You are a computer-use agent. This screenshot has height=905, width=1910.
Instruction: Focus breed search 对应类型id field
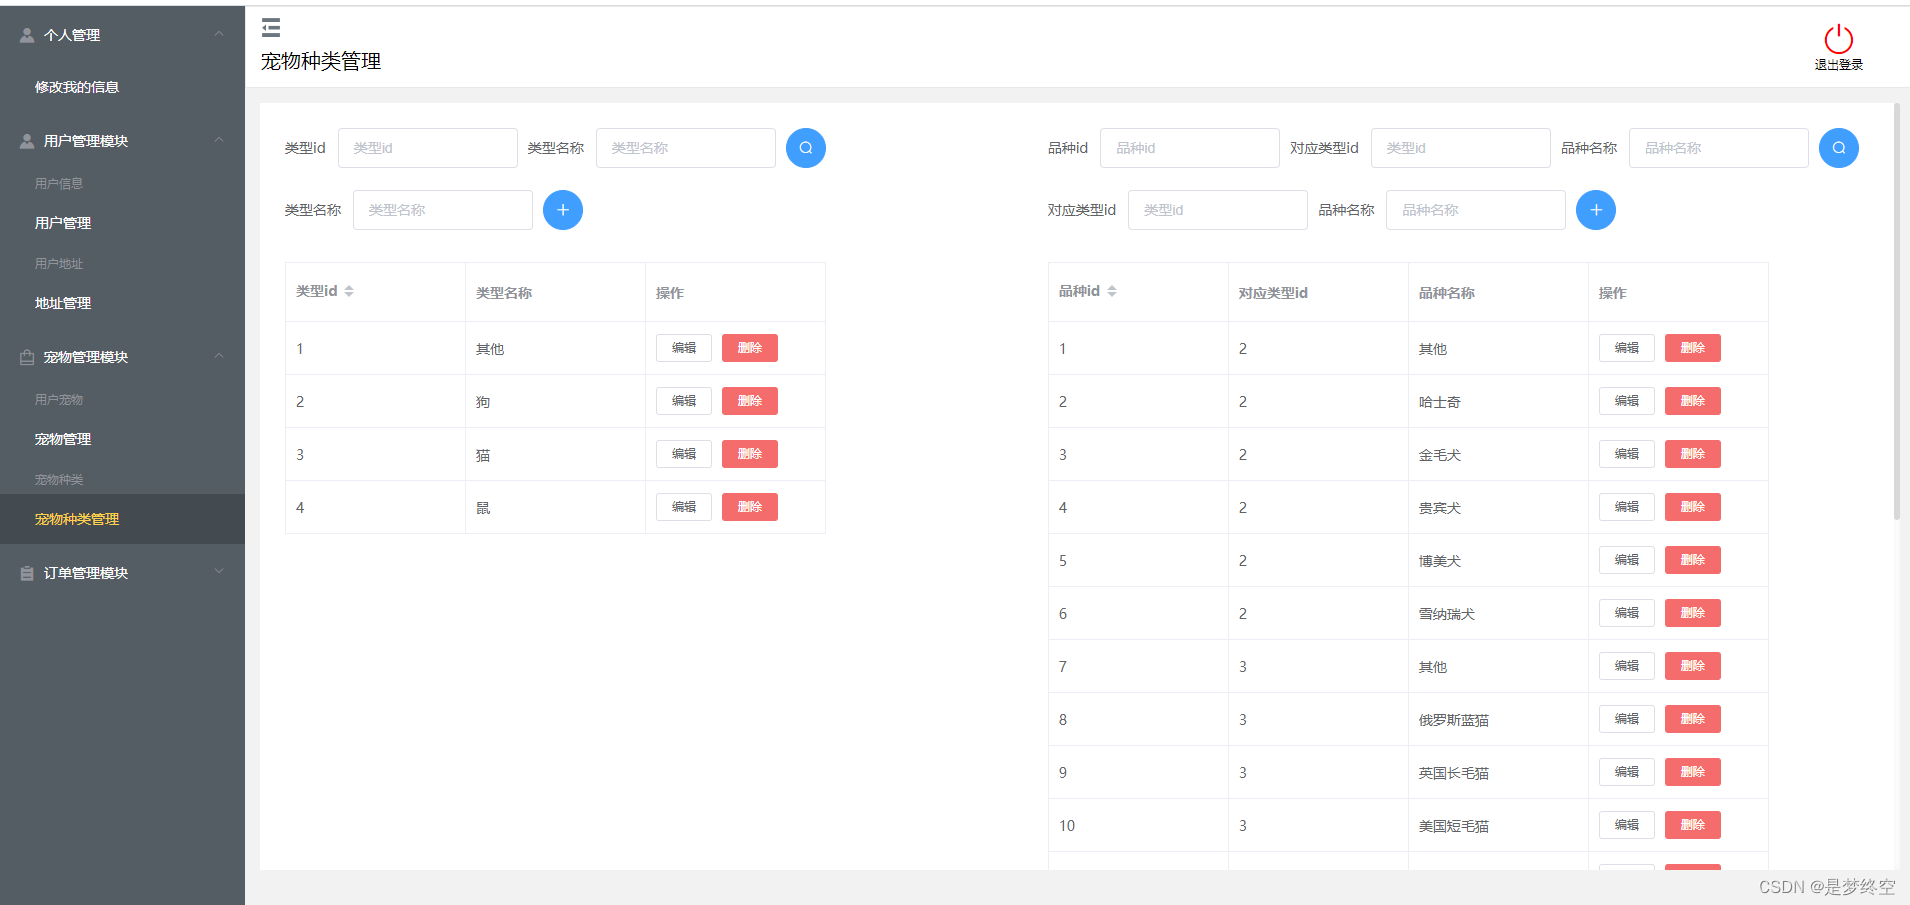1461,148
